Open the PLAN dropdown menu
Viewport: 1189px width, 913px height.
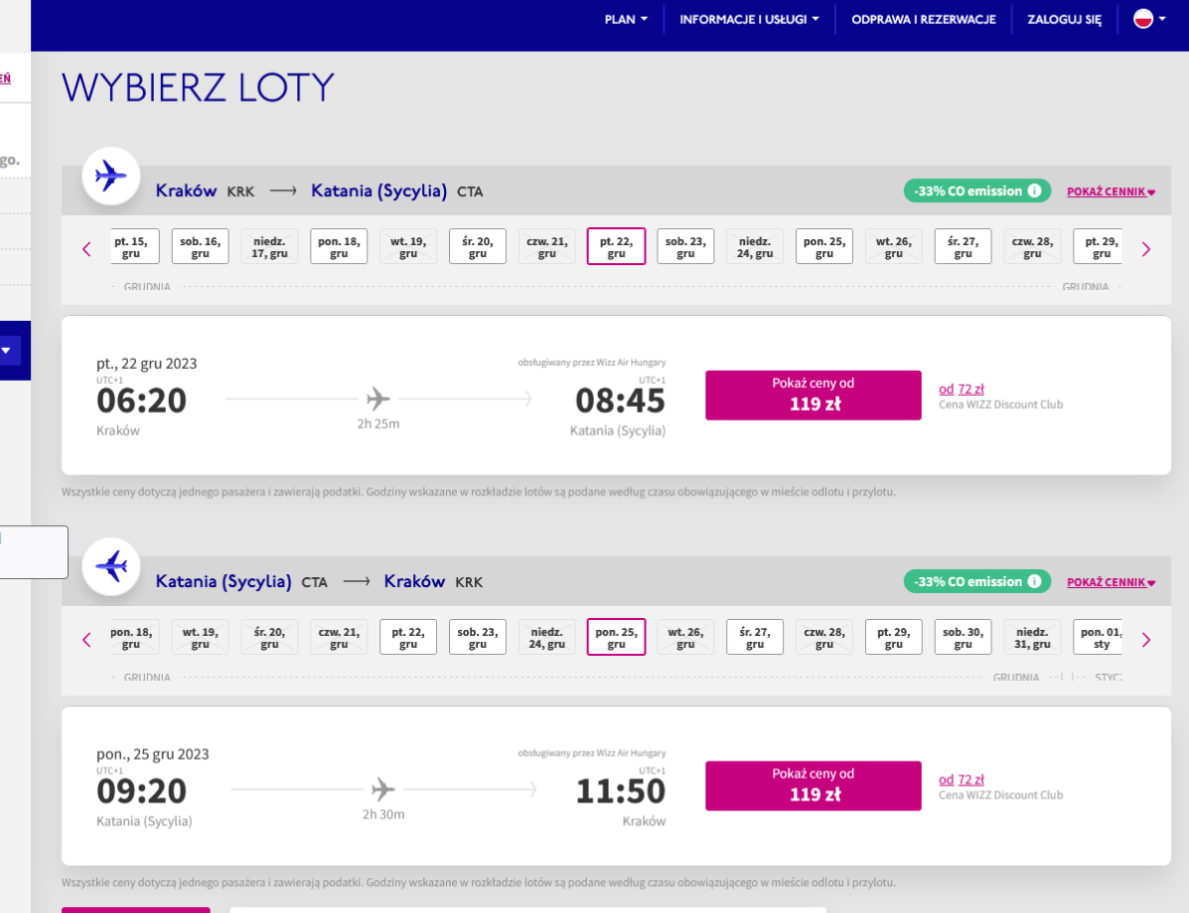[x=626, y=19]
